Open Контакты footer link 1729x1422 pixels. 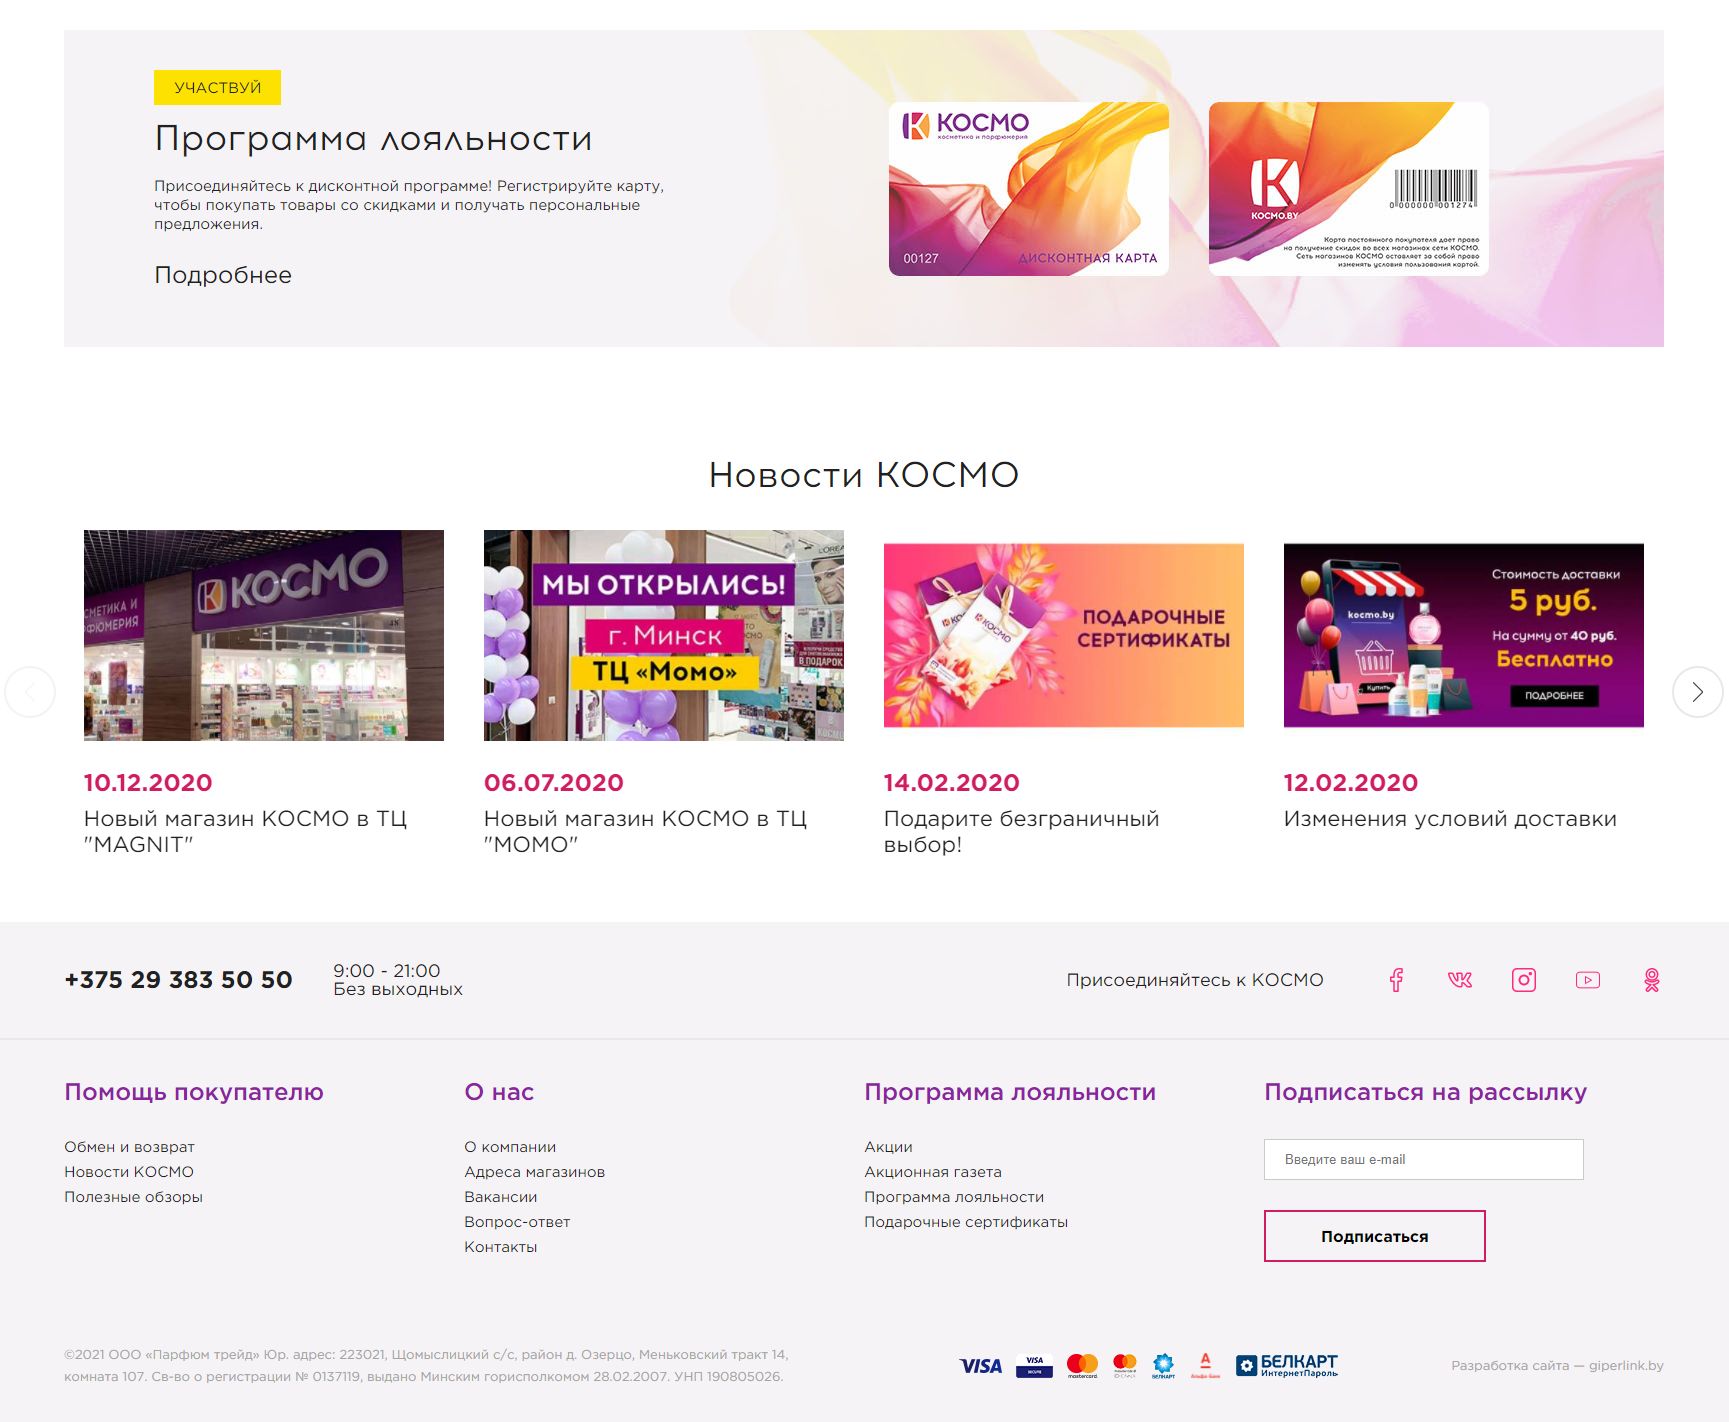click(x=500, y=1247)
